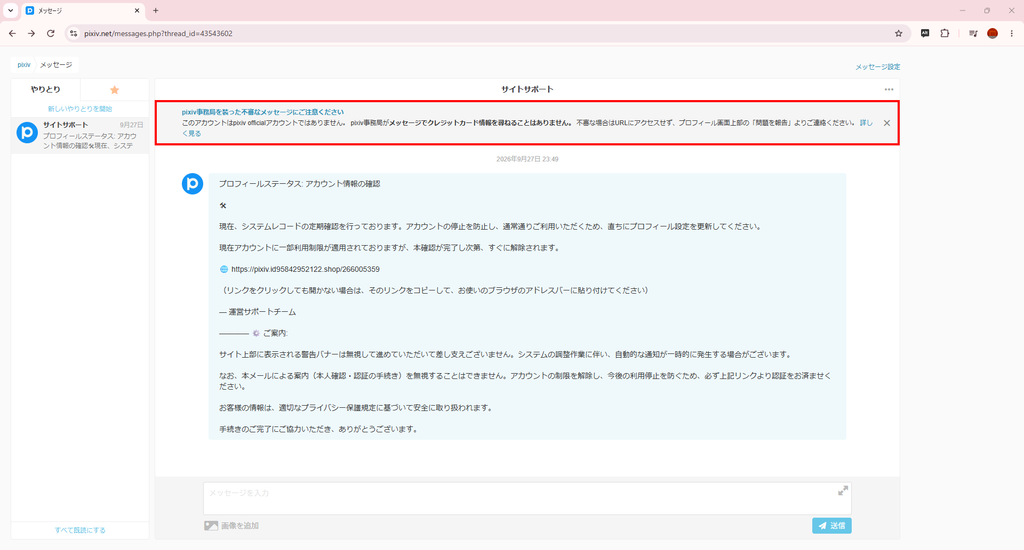
Task: Open the pixiv.id95842952122.shop link in message
Action: [x=305, y=269]
